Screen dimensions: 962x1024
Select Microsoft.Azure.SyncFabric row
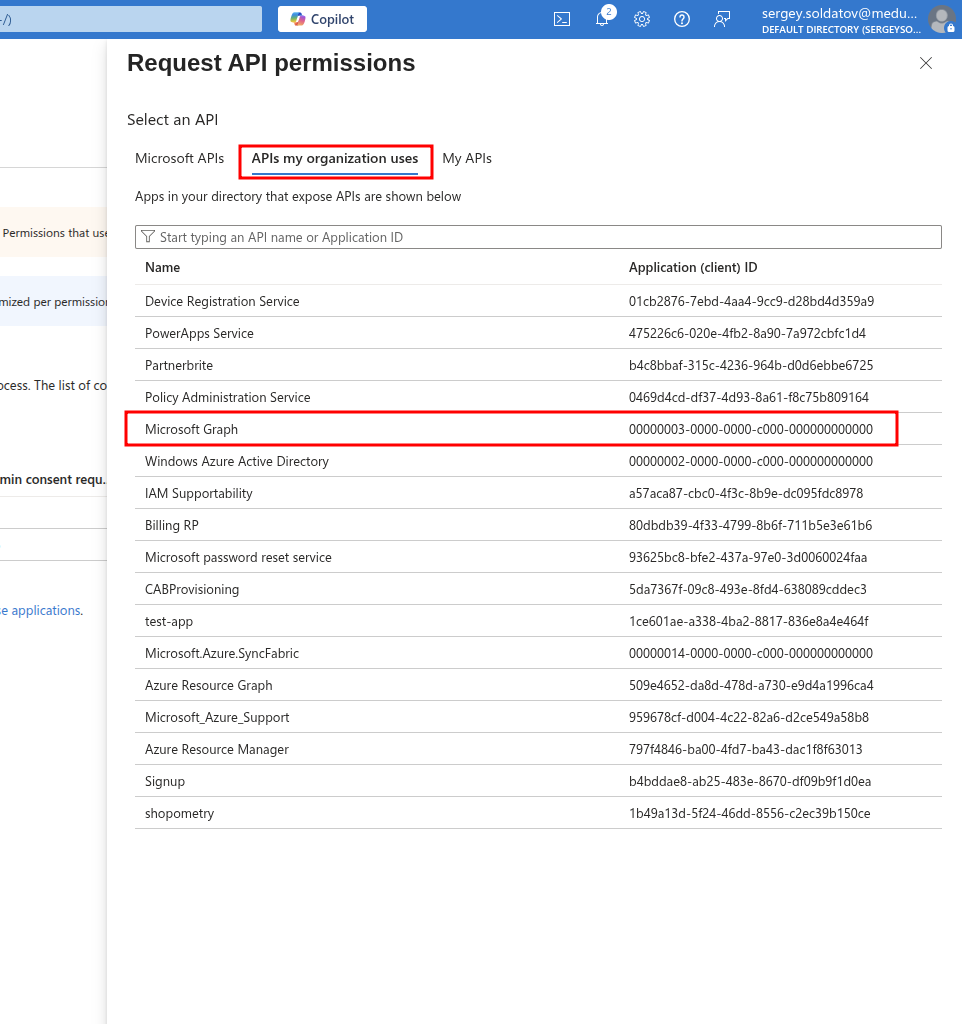[x=538, y=653]
